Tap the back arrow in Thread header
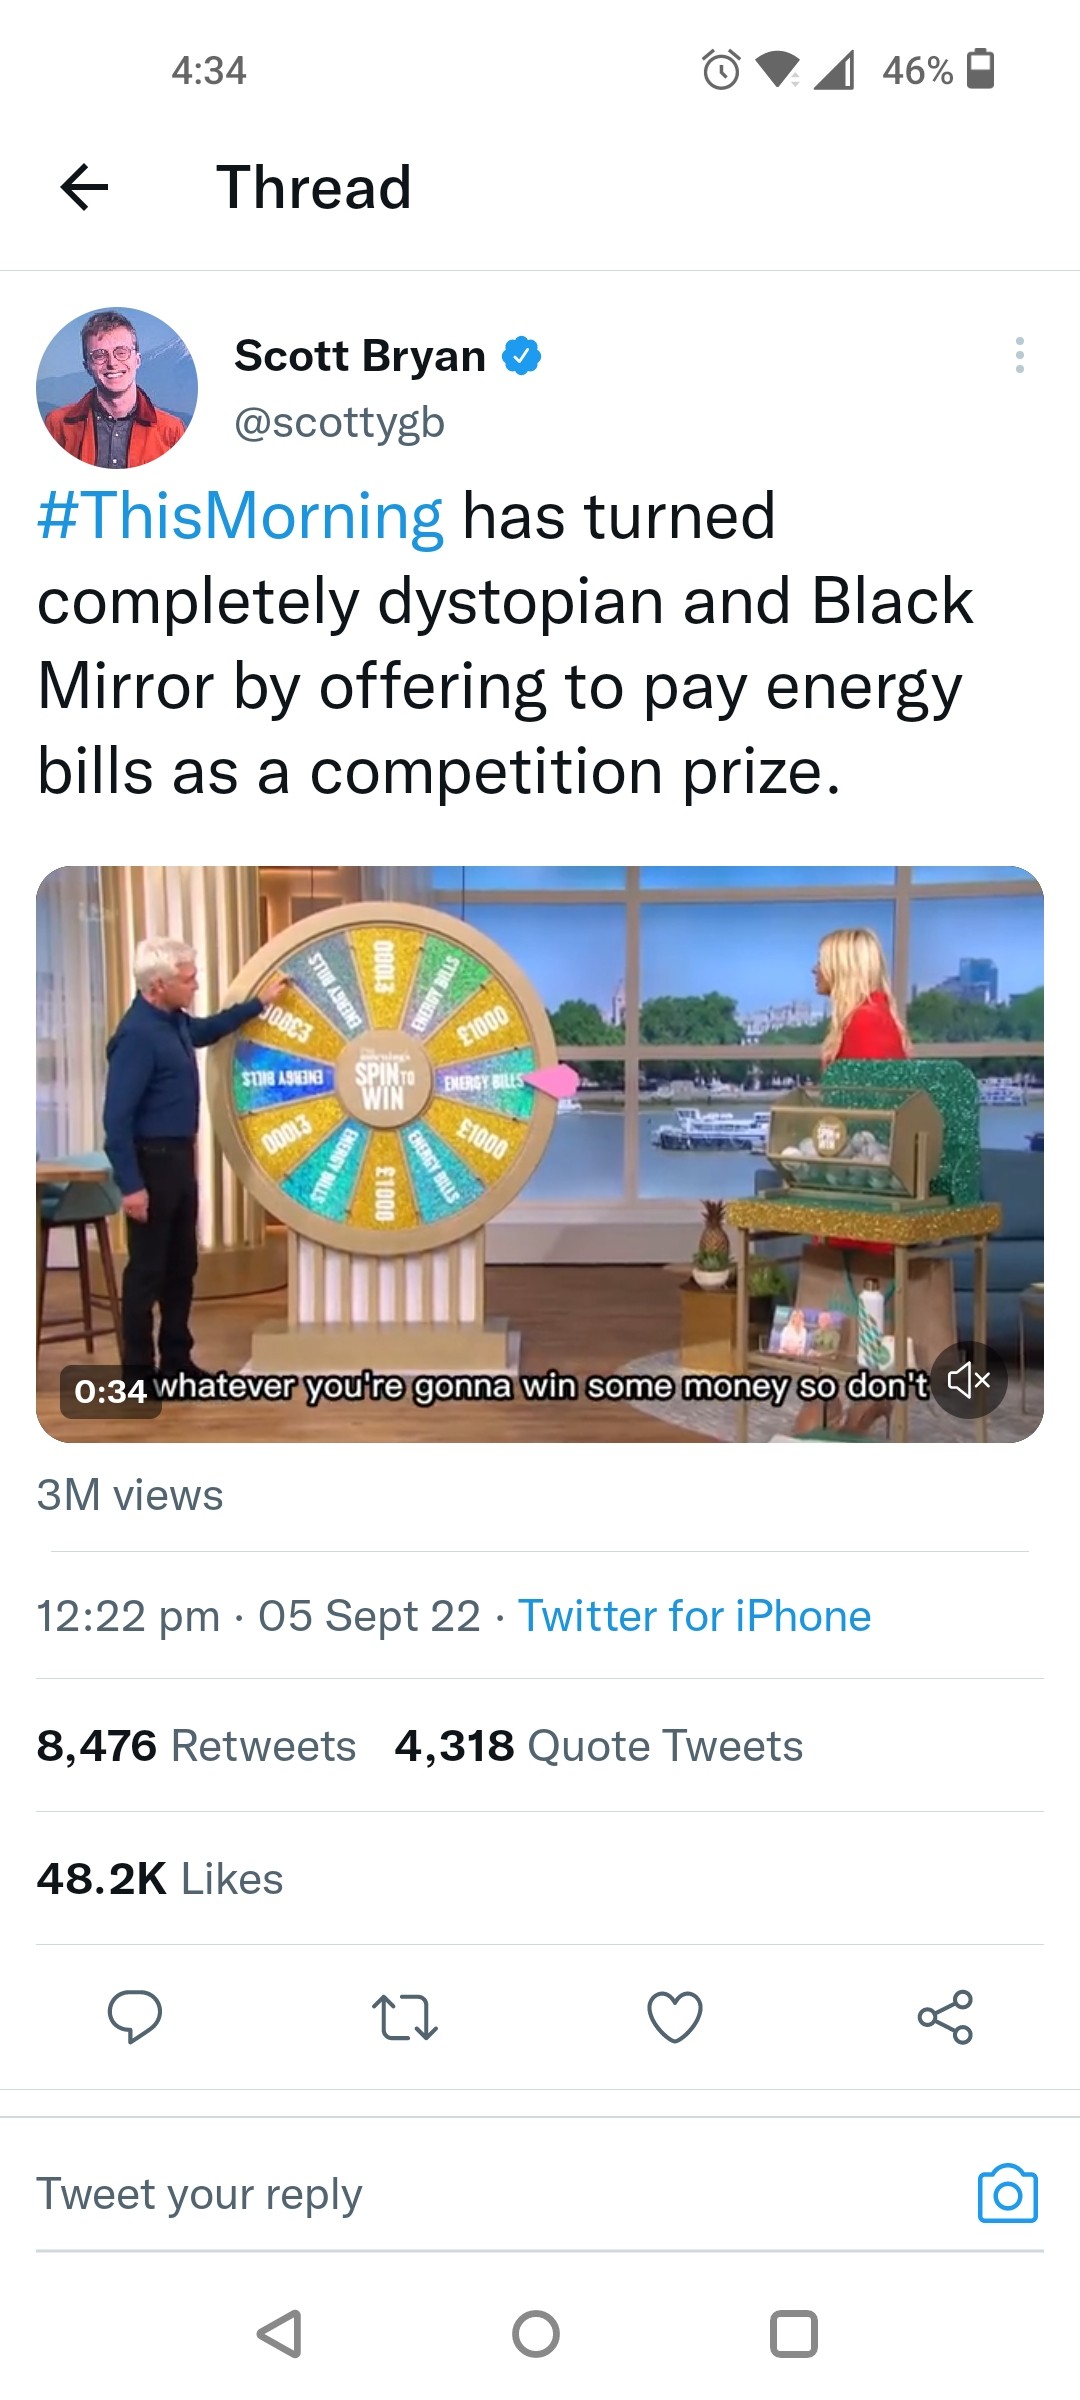This screenshot has width=1080, height=2400. (84, 187)
